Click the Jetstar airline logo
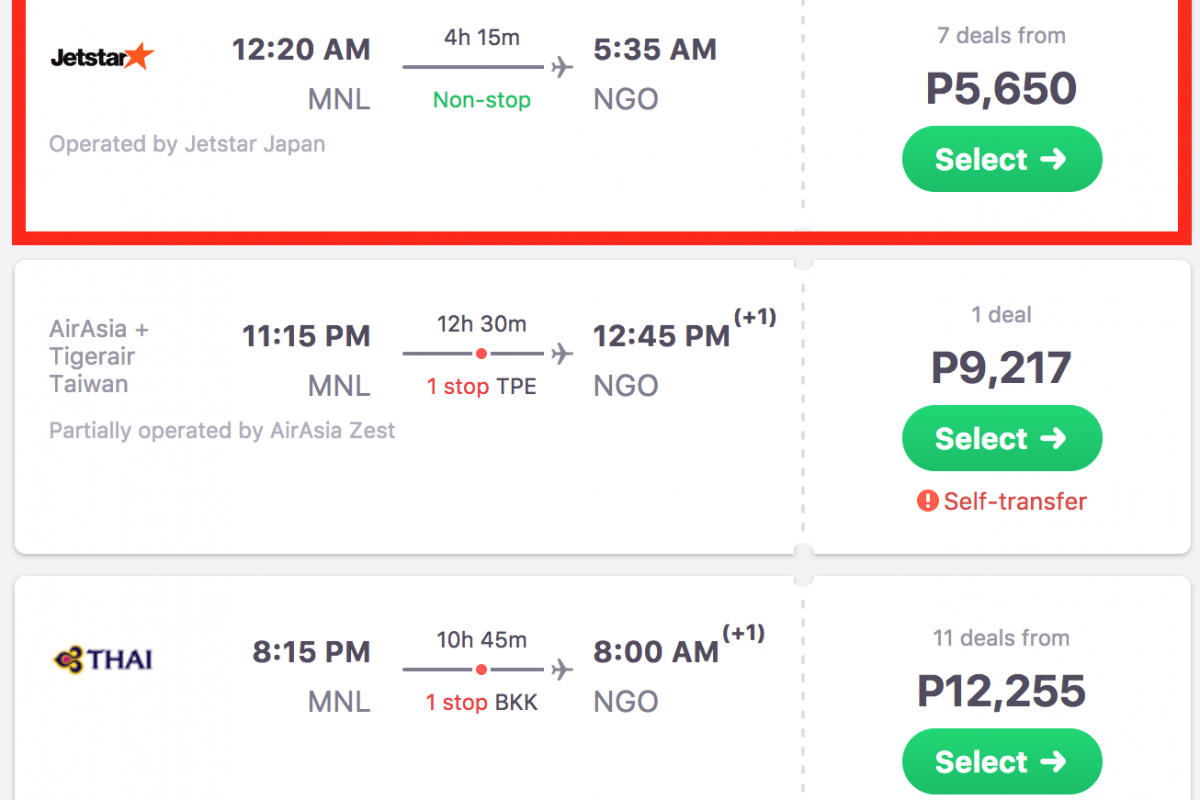 [x=102, y=57]
